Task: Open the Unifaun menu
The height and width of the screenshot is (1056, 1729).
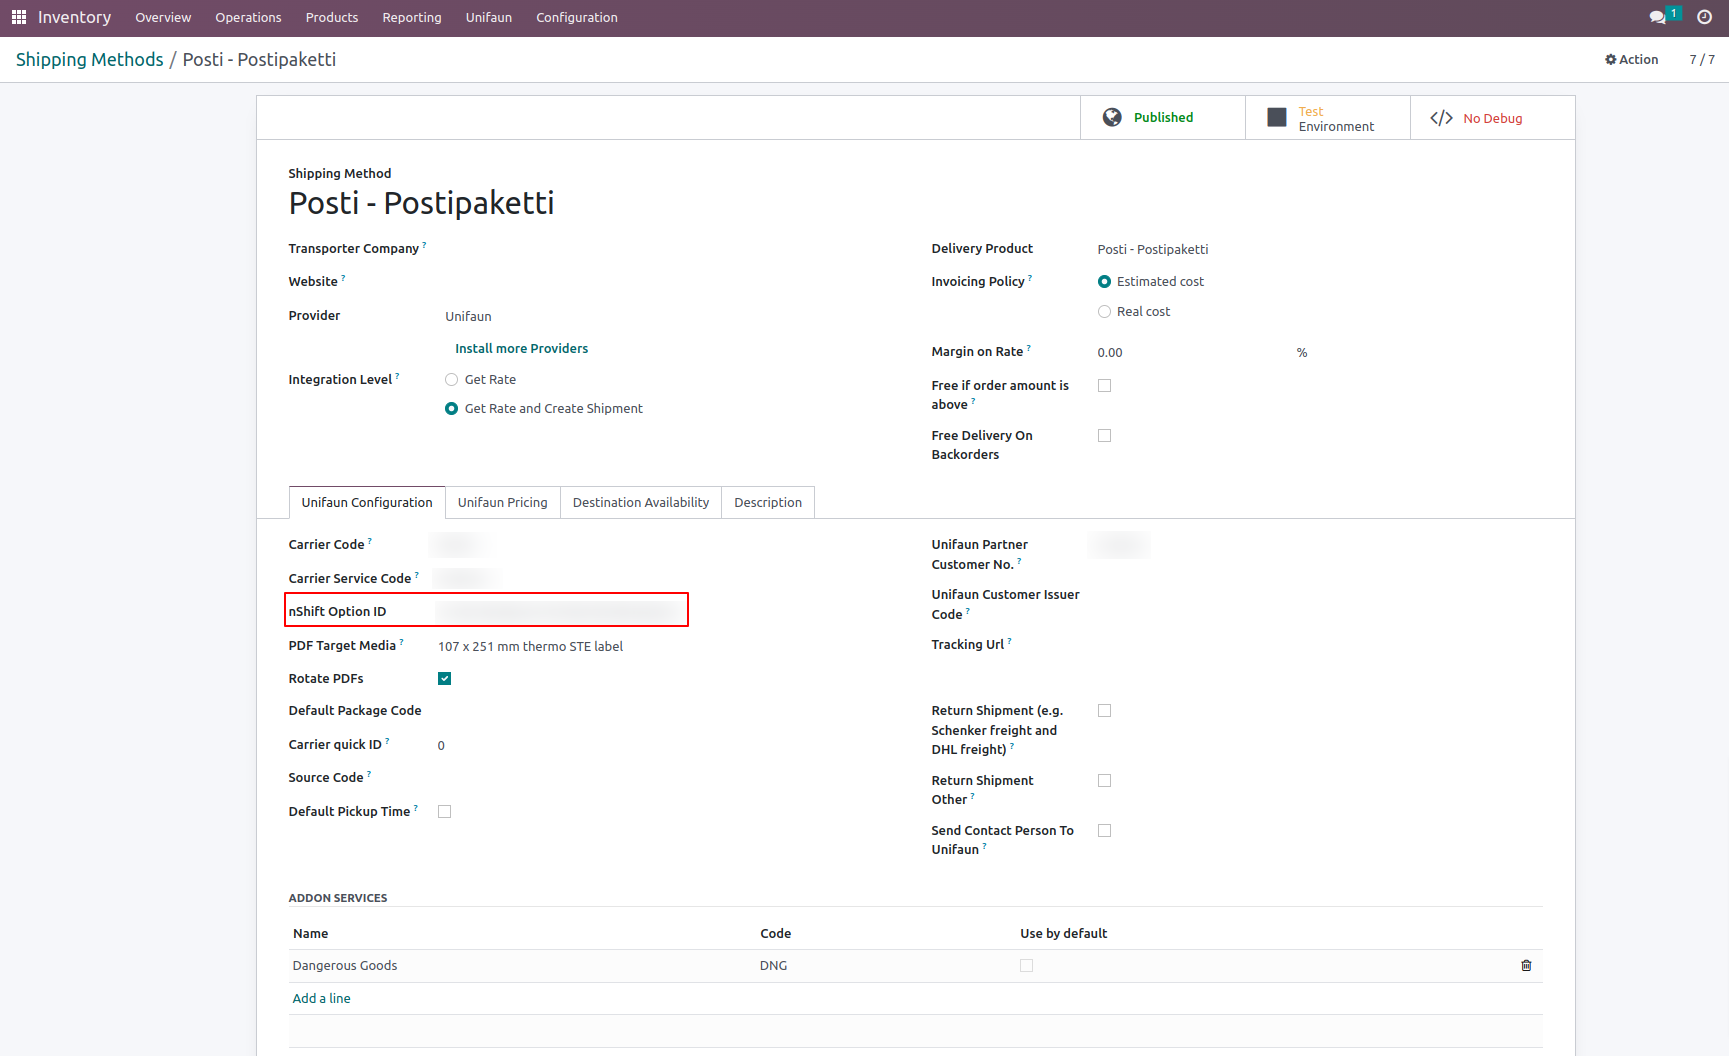Action: [x=489, y=18]
